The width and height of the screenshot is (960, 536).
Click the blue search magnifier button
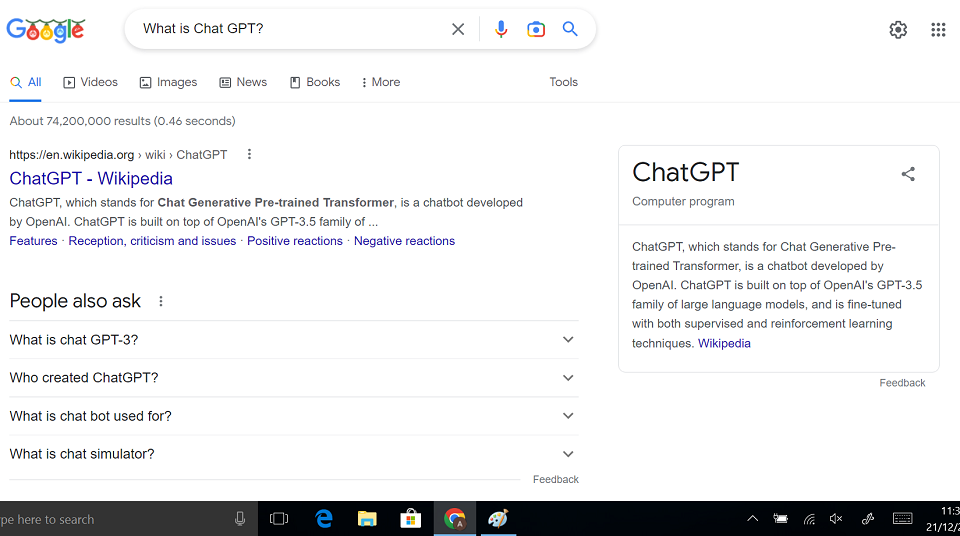tap(570, 29)
